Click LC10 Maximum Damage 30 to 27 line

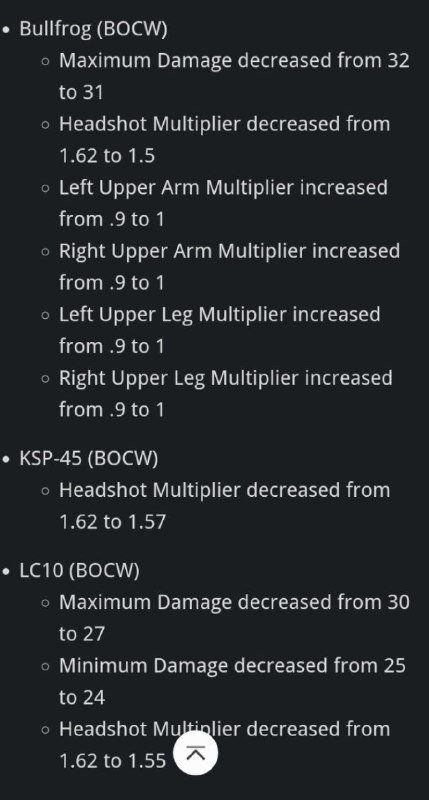[x=234, y=618]
